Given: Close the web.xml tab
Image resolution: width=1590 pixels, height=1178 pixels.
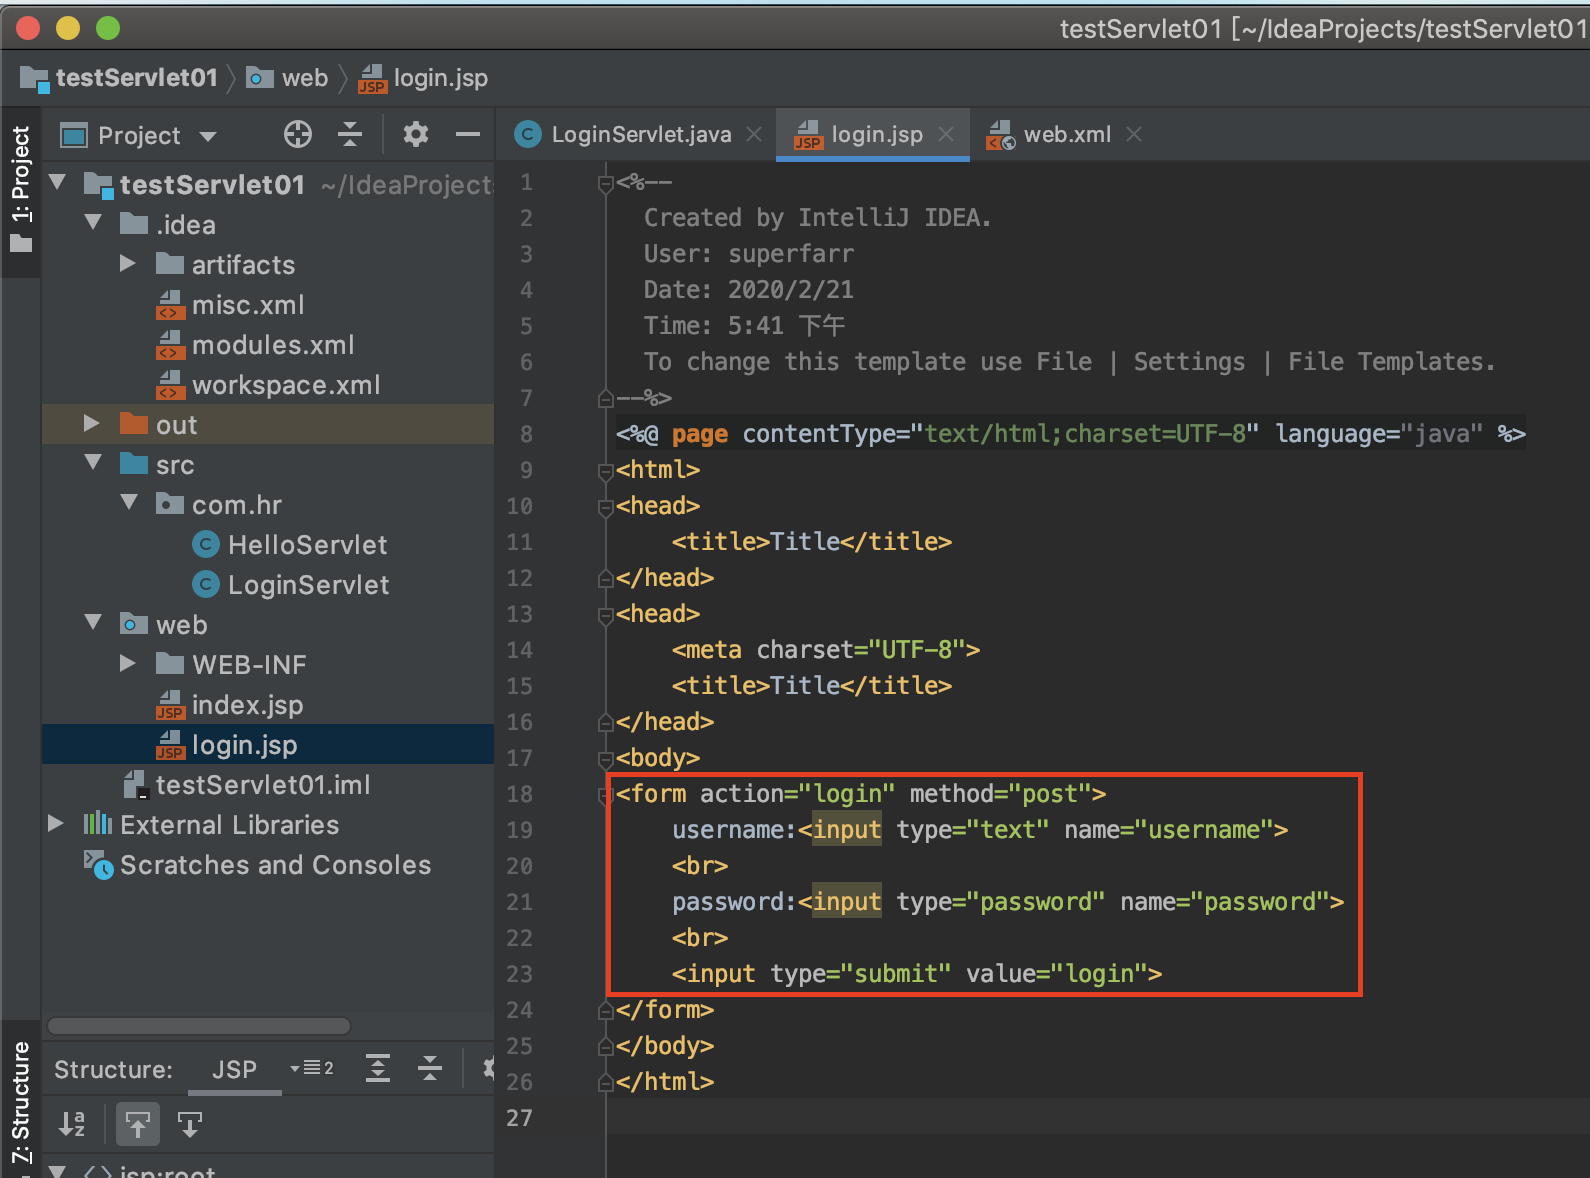Looking at the screenshot, I should (1134, 134).
